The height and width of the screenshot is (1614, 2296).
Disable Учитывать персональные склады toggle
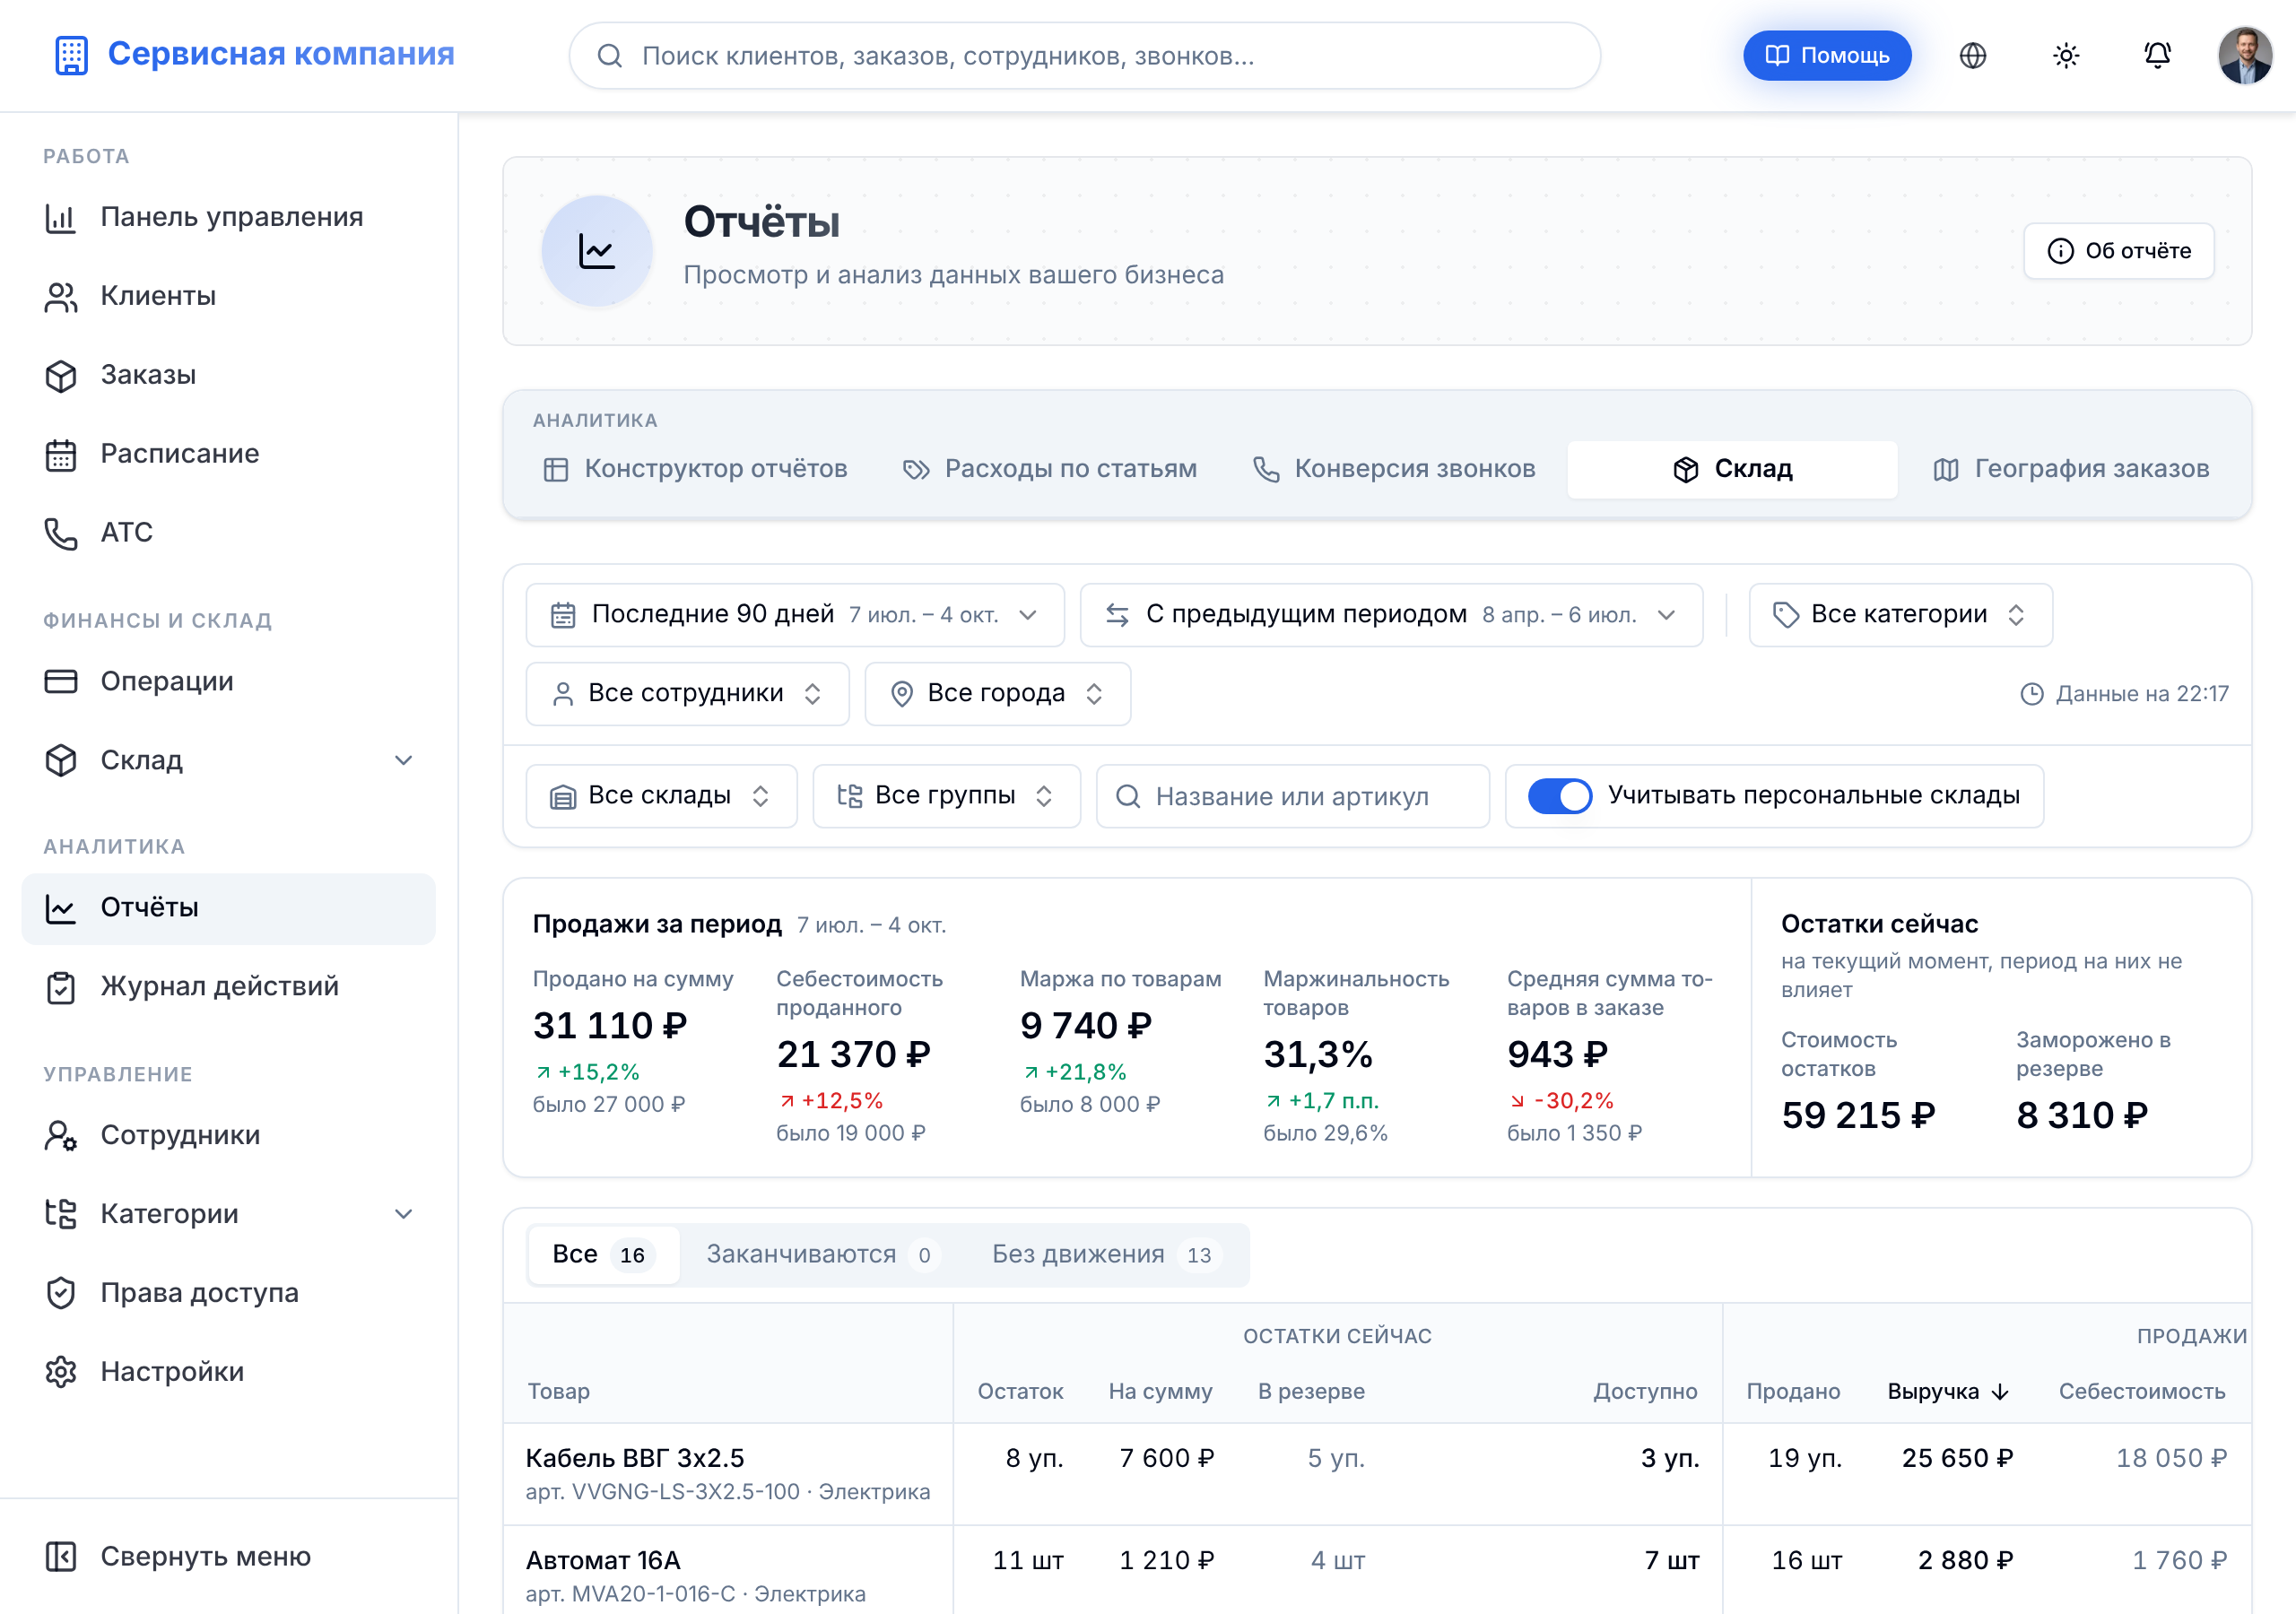tap(1559, 796)
